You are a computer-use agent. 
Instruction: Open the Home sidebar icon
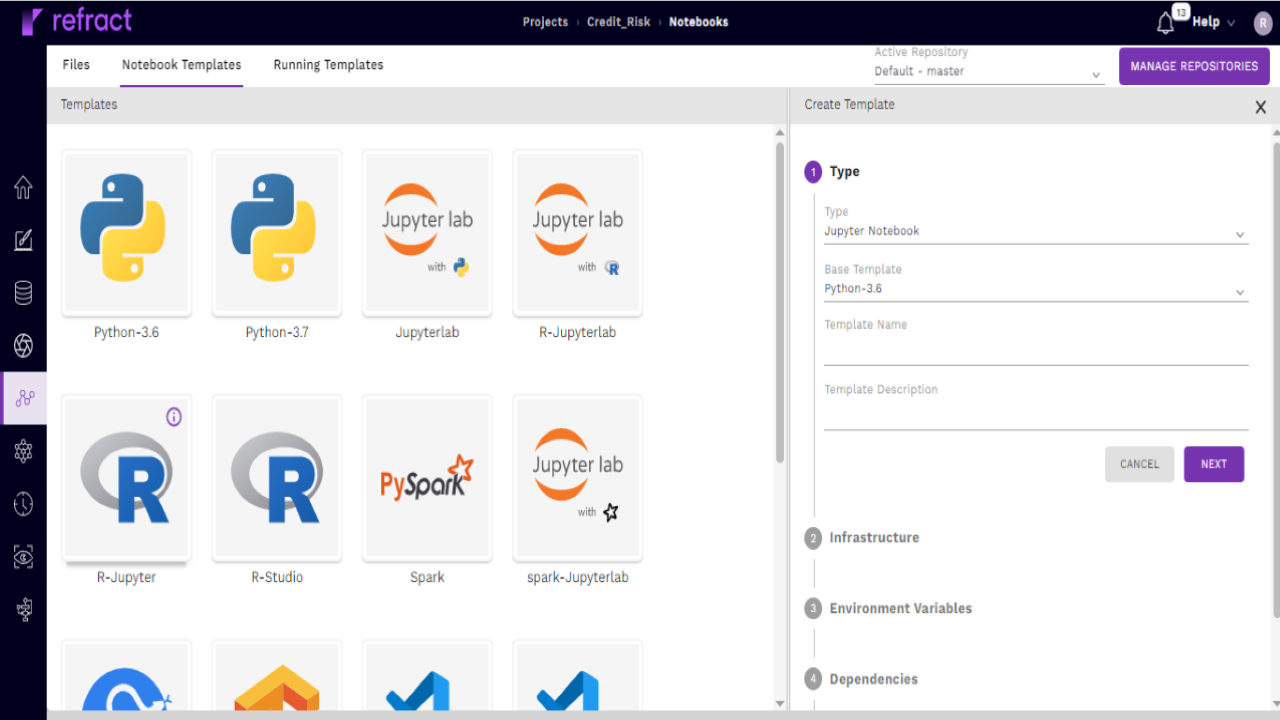pos(23,187)
